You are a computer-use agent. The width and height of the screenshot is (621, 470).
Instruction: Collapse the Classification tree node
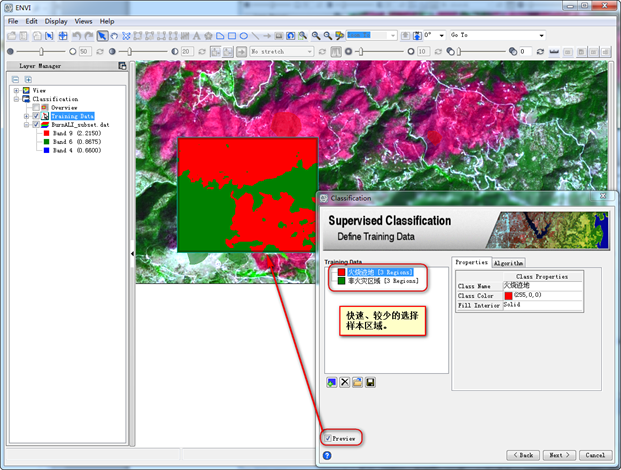tap(16, 99)
